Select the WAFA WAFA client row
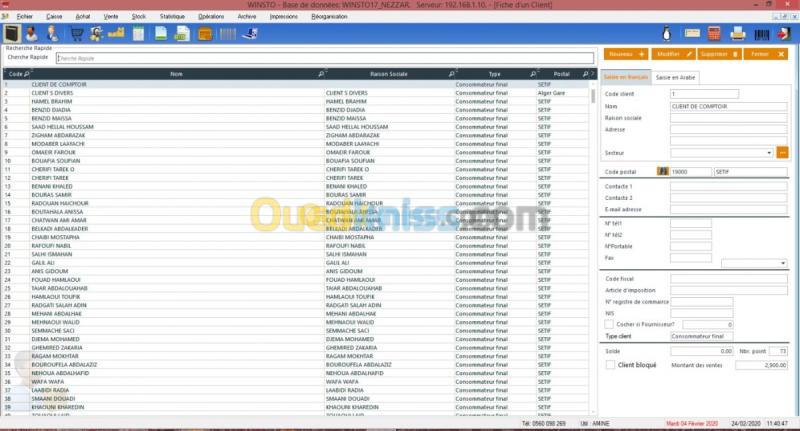This screenshot has height=431, width=800. coord(297,382)
